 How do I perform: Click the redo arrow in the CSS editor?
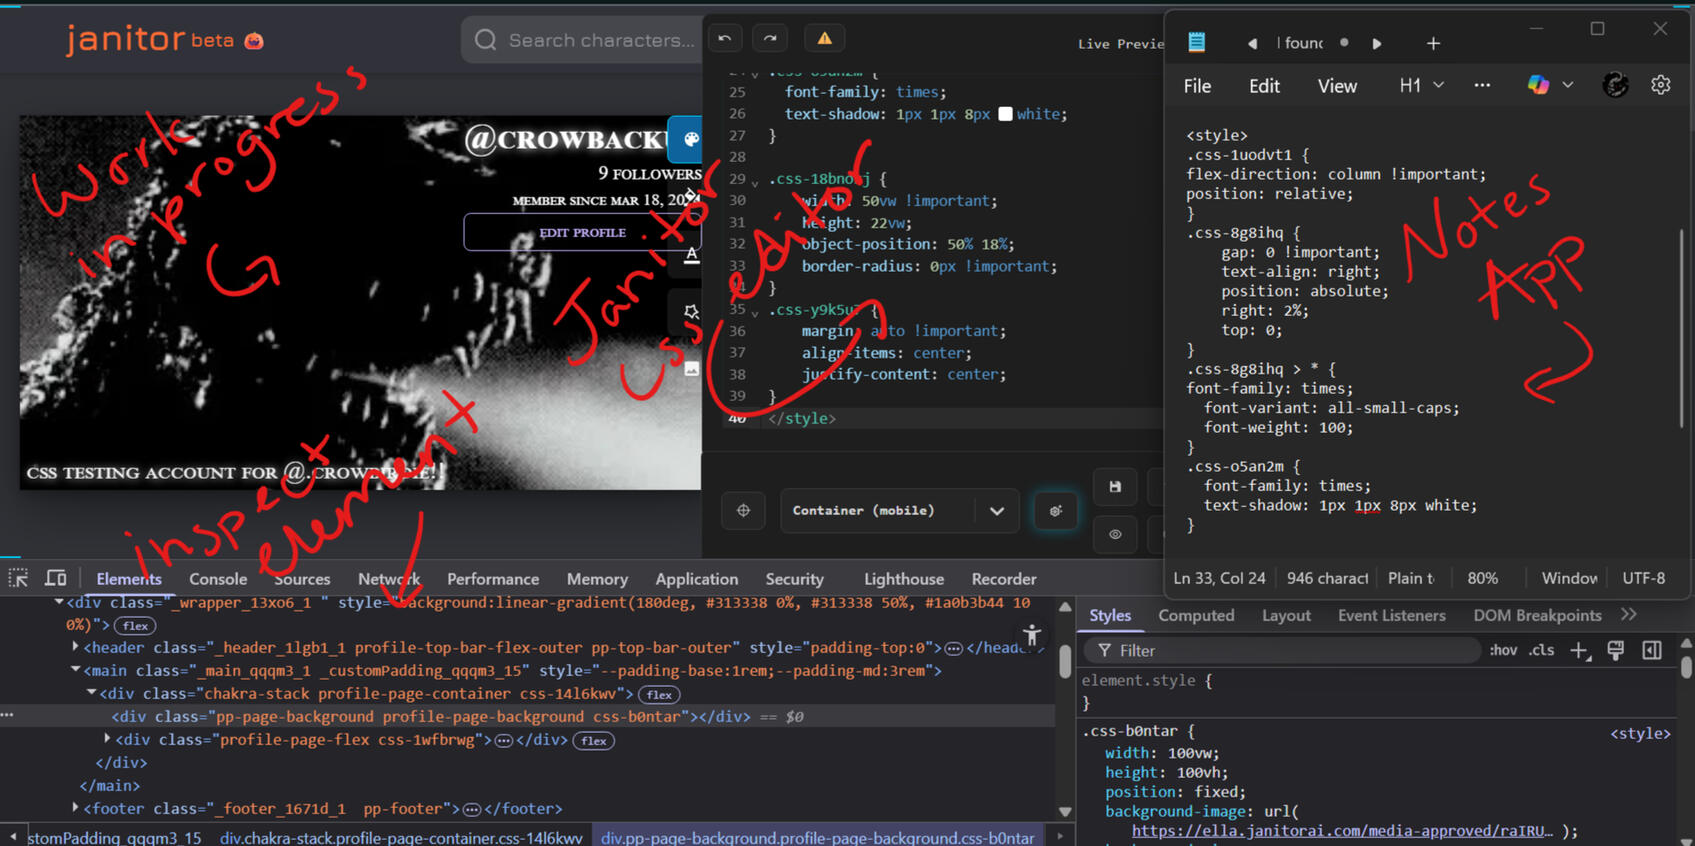[x=770, y=38]
